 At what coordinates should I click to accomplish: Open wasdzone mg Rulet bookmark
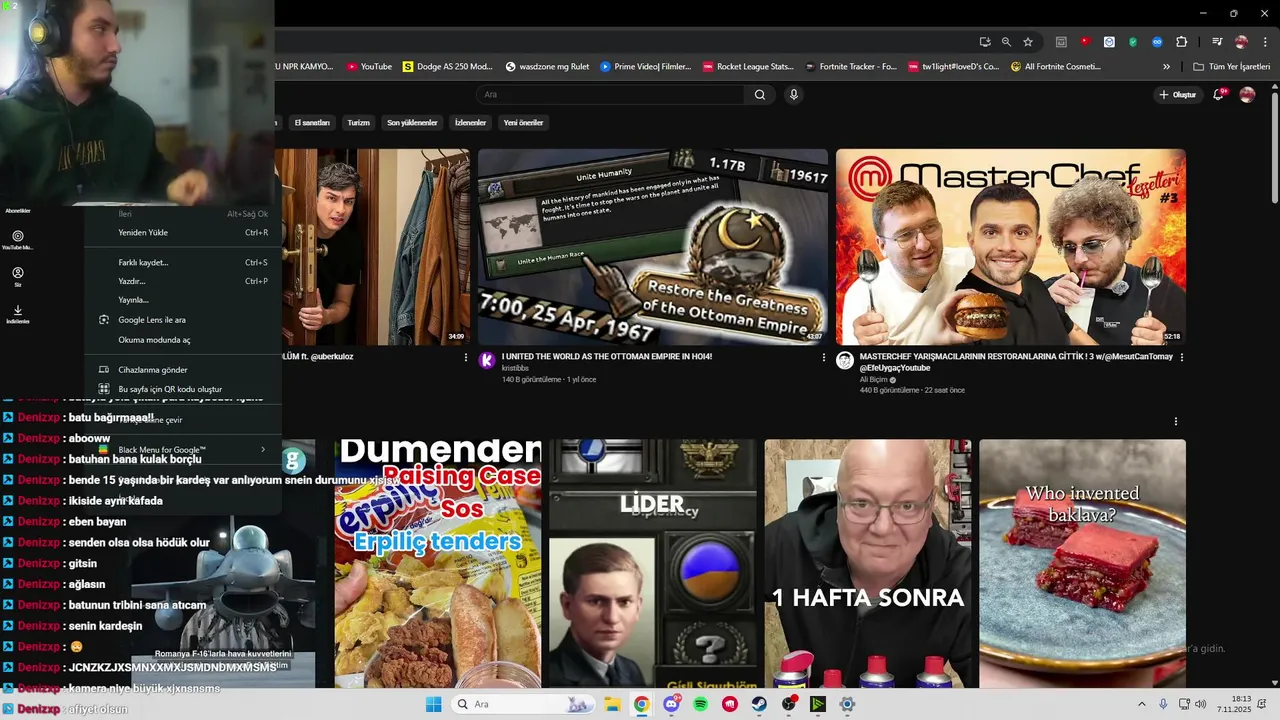[548, 67]
